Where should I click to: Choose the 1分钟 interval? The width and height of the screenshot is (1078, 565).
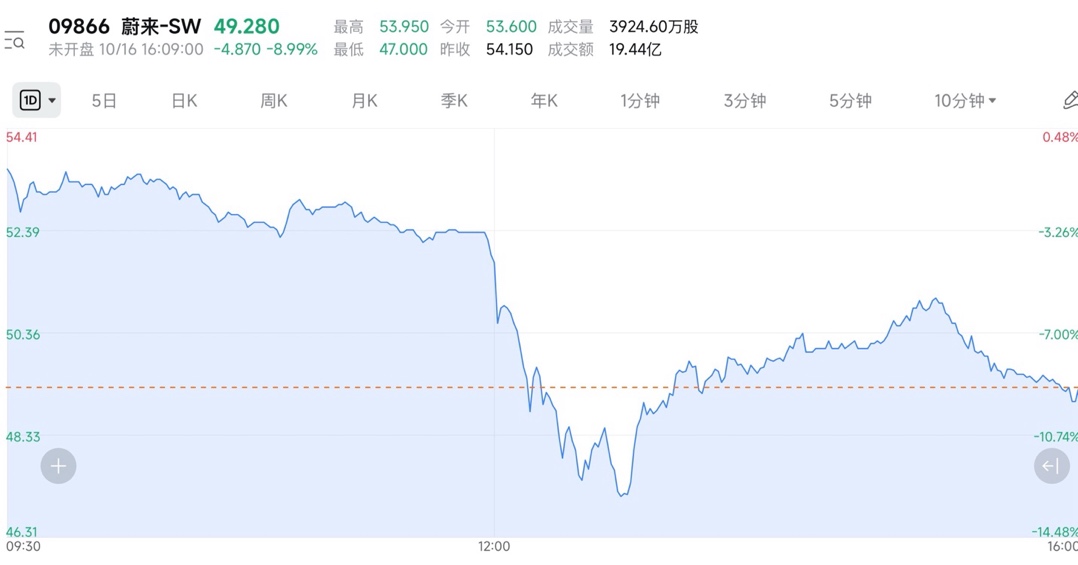coord(640,100)
